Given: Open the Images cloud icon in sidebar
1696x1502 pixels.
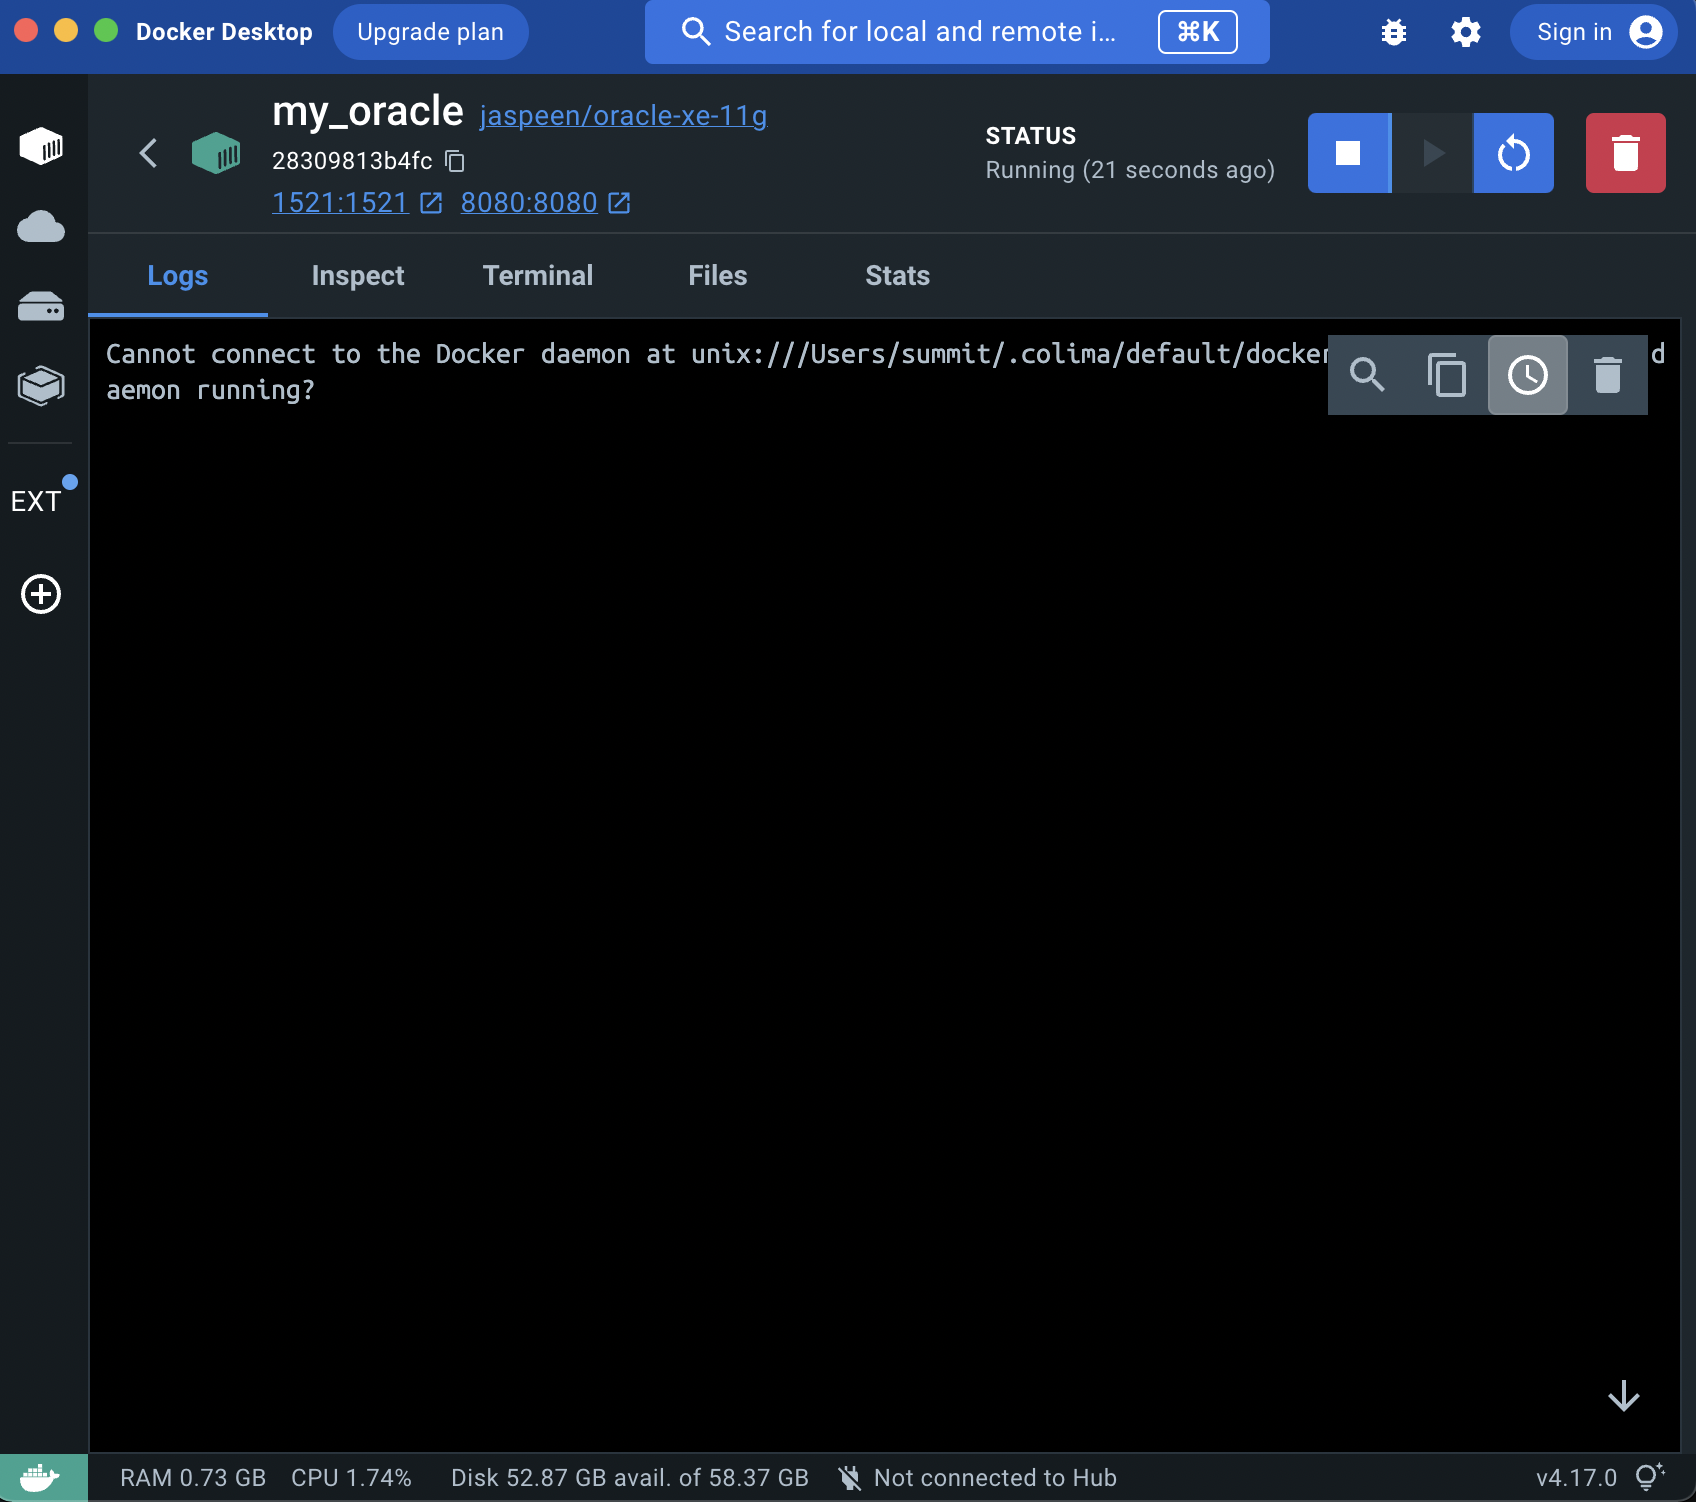Looking at the screenshot, I should 41,227.
